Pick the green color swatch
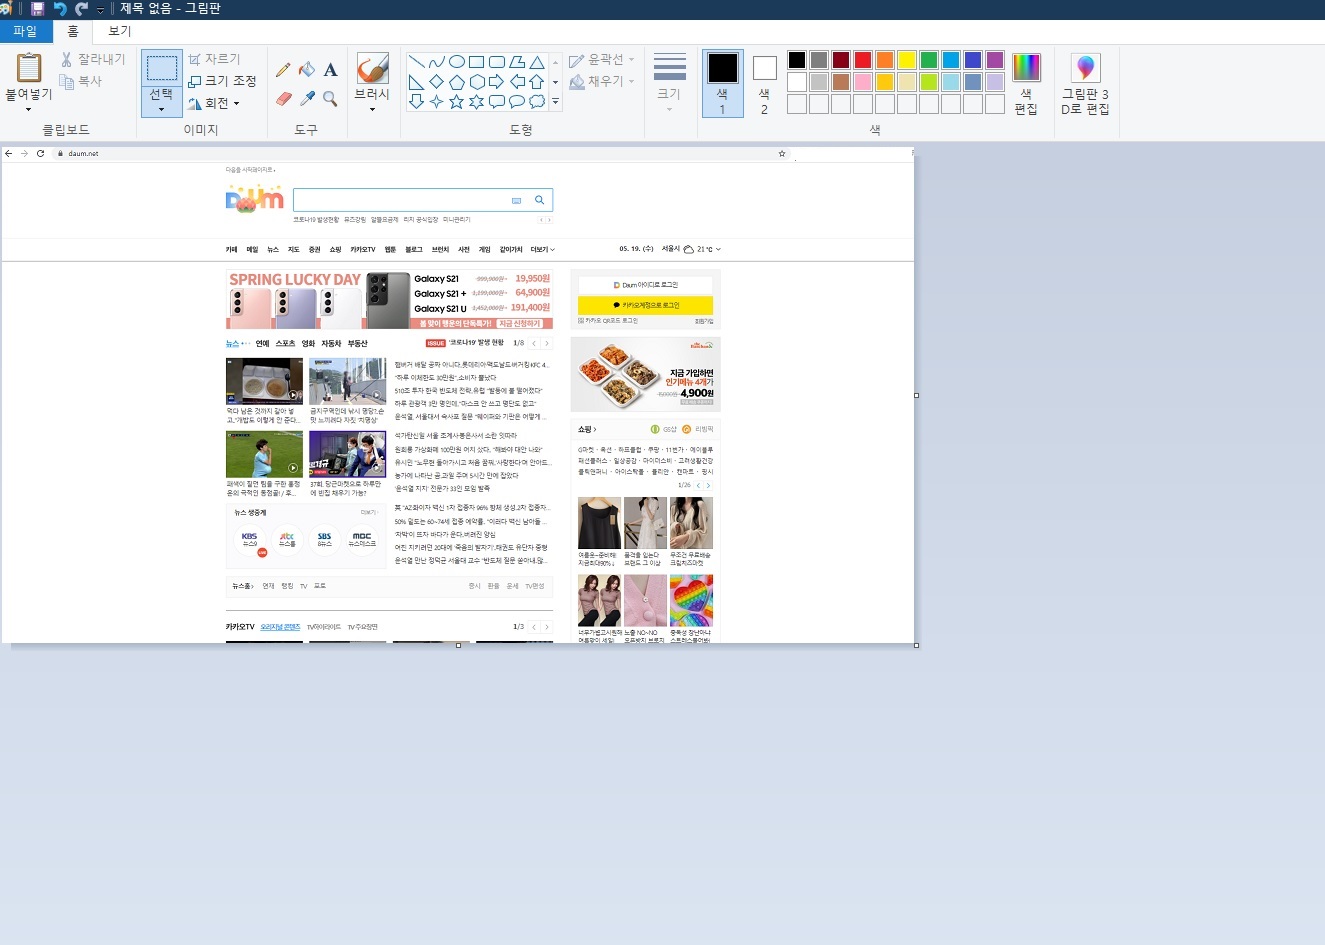 (x=929, y=60)
